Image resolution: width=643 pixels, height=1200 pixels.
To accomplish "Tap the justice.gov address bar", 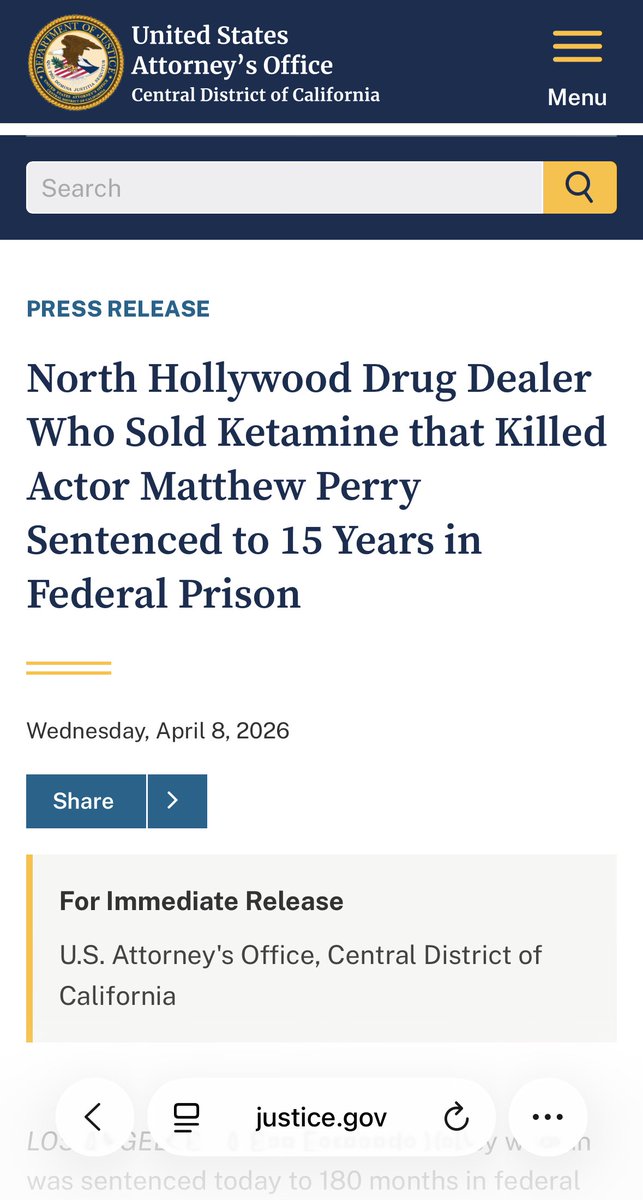I will pos(321,1117).
